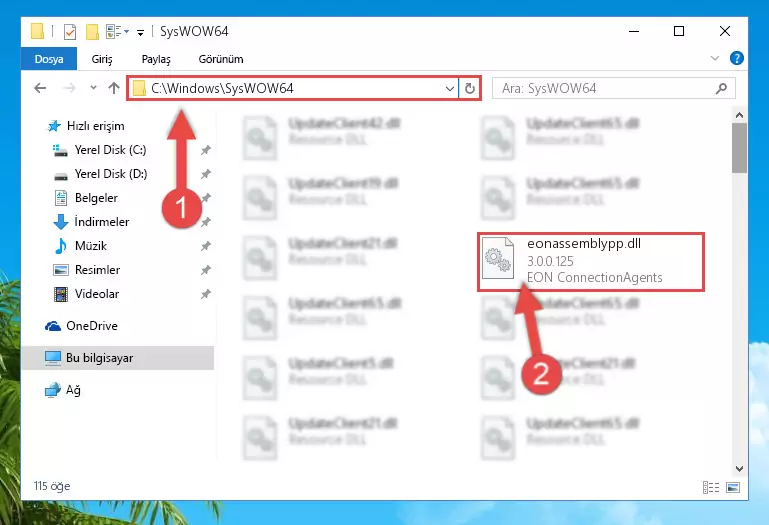The image size is (769, 525).
Task: Refresh the SysWOW64 folder view
Action: pyautogui.click(x=469, y=89)
